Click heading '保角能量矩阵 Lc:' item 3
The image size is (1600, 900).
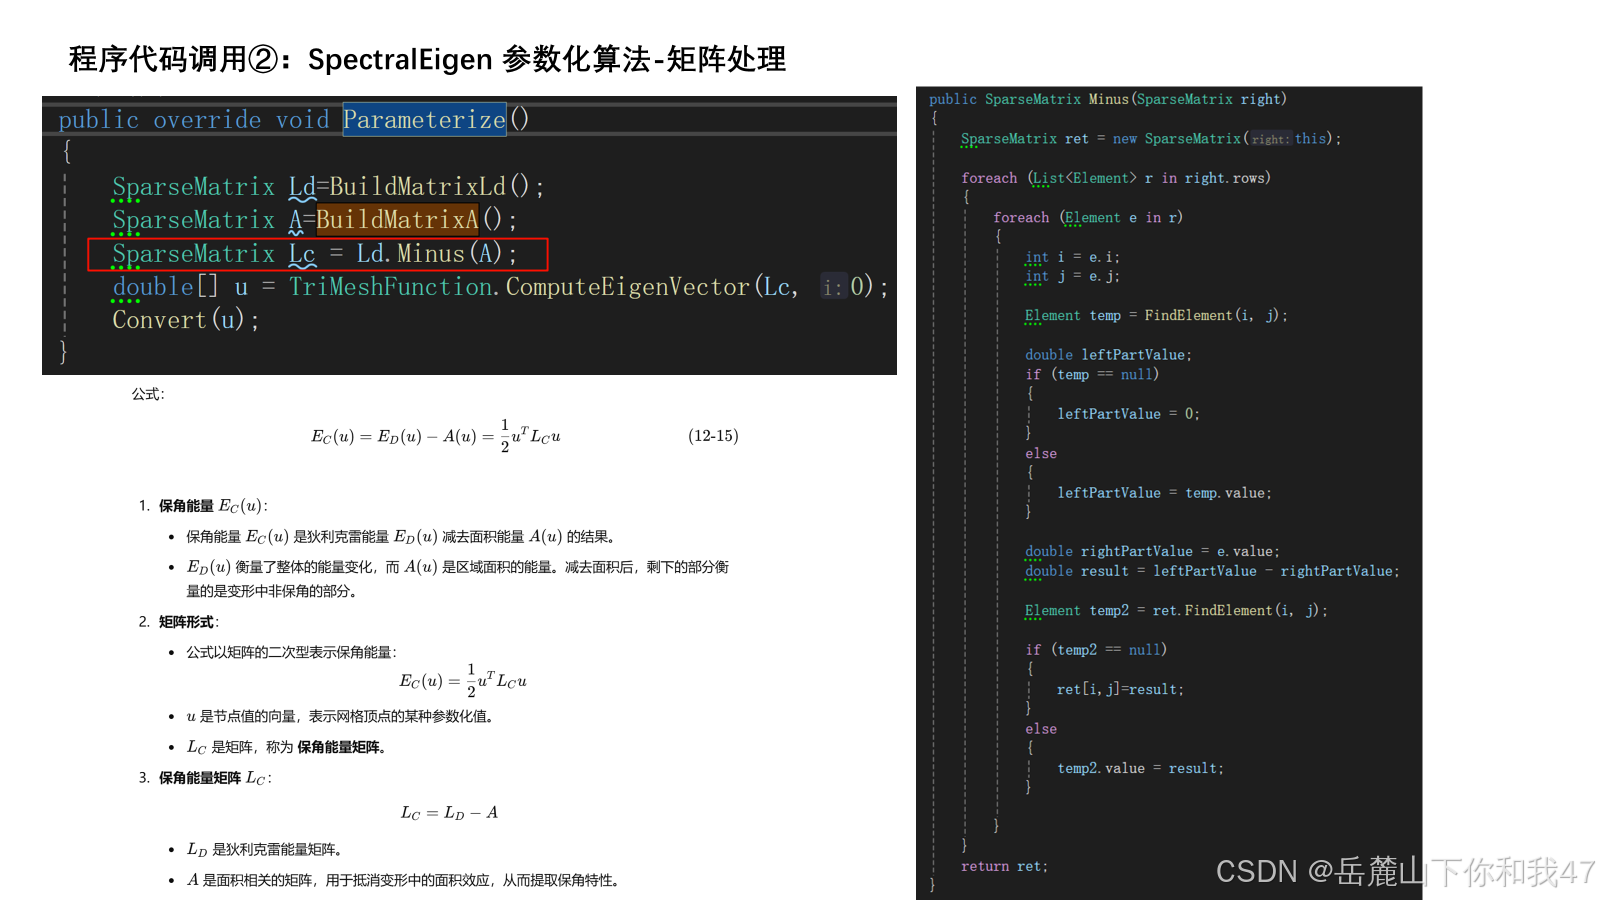tap(205, 778)
